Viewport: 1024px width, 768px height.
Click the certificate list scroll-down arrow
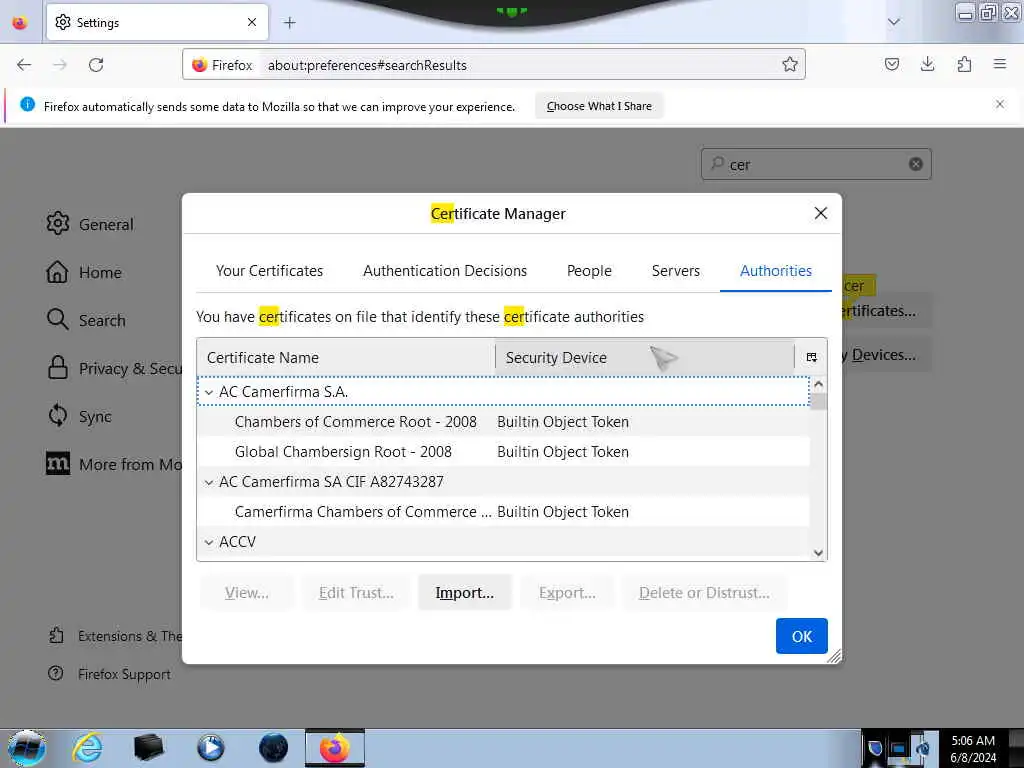(818, 552)
